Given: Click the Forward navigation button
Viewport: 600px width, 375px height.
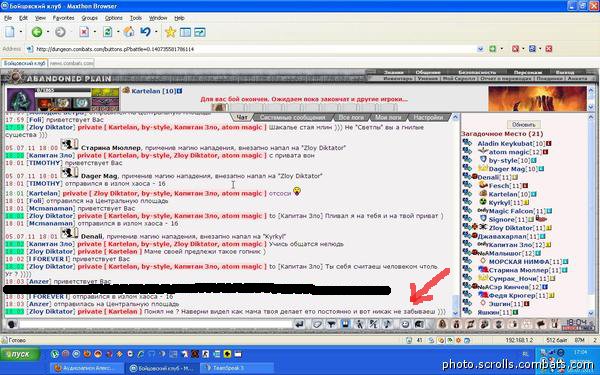Looking at the screenshot, I should (60, 32).
